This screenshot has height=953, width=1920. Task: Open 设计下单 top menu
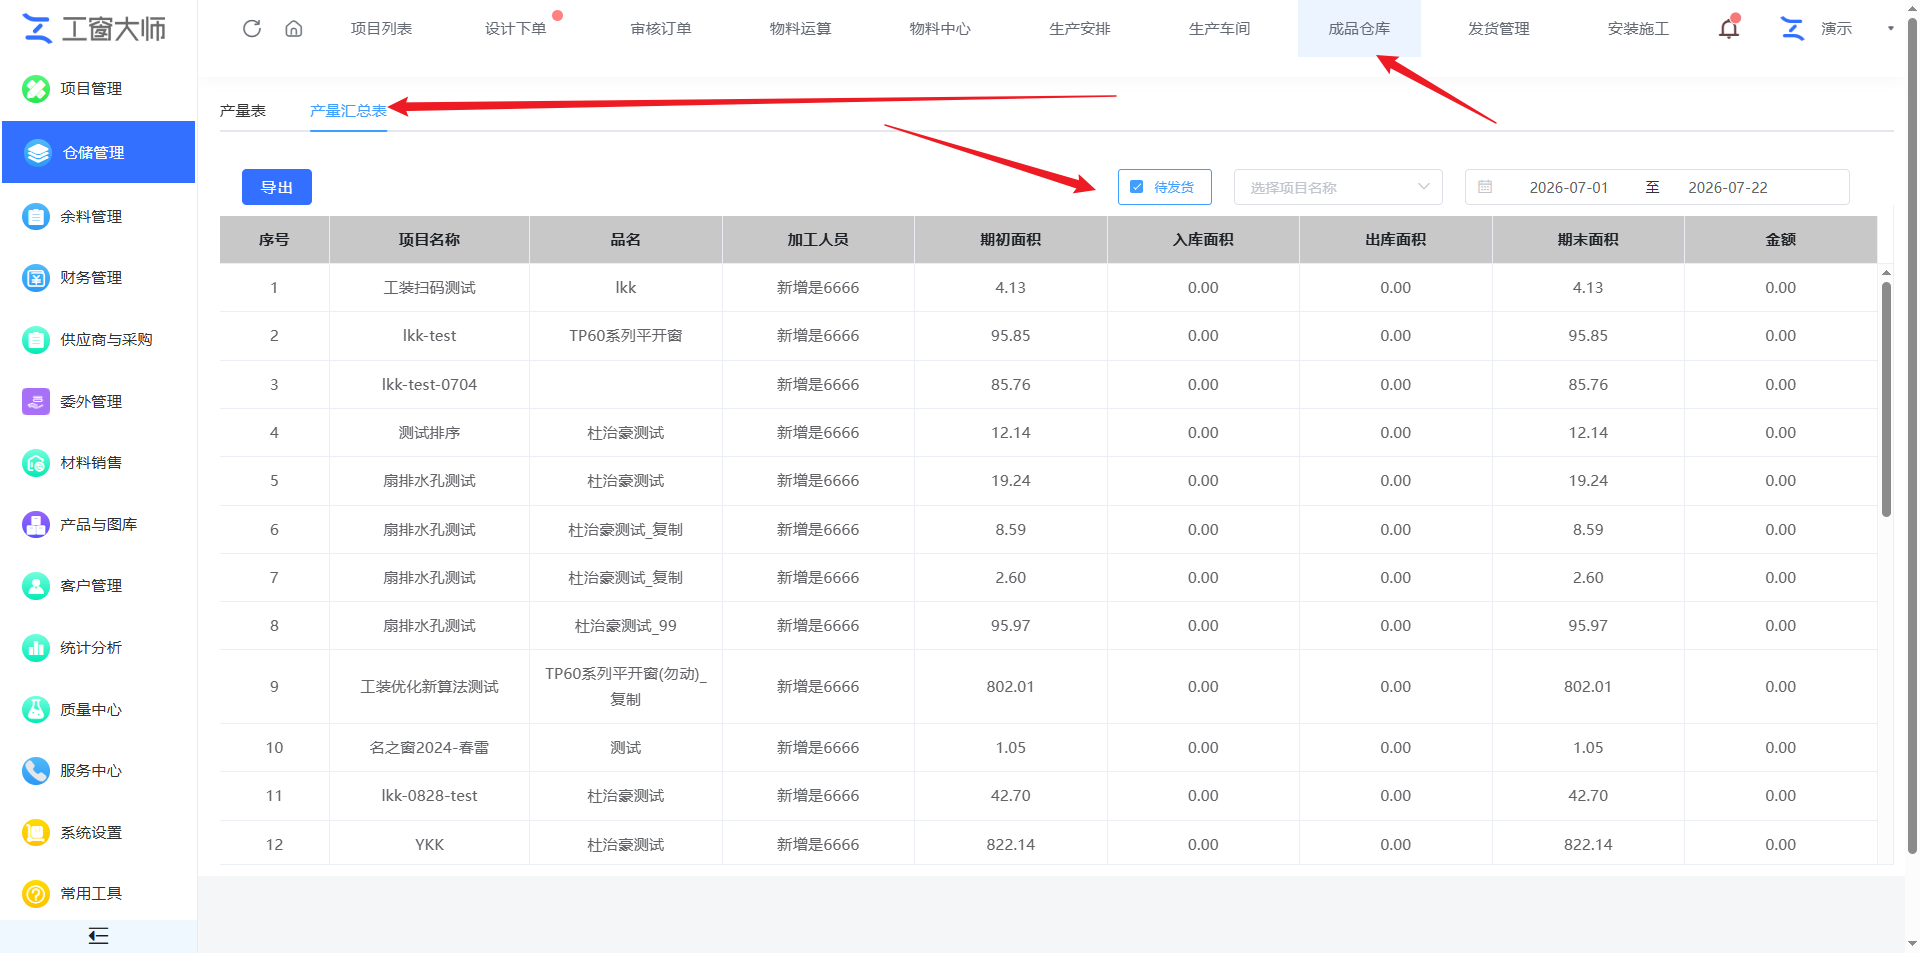click(515, 28)
